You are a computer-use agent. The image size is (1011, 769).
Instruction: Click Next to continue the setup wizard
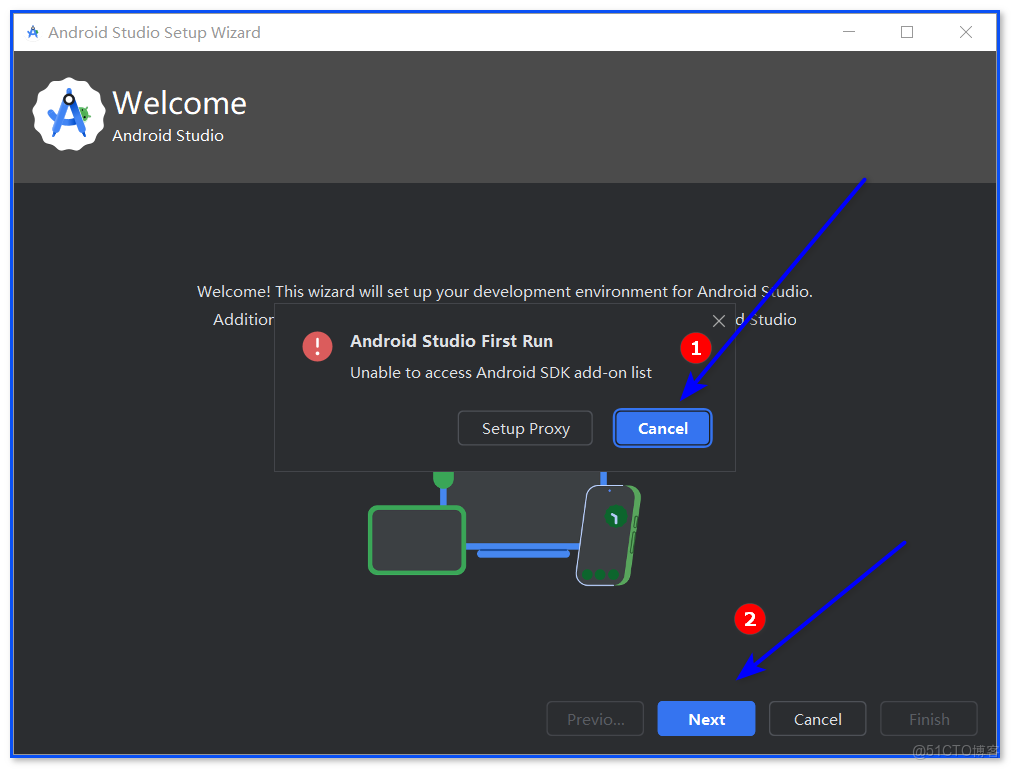705,718
